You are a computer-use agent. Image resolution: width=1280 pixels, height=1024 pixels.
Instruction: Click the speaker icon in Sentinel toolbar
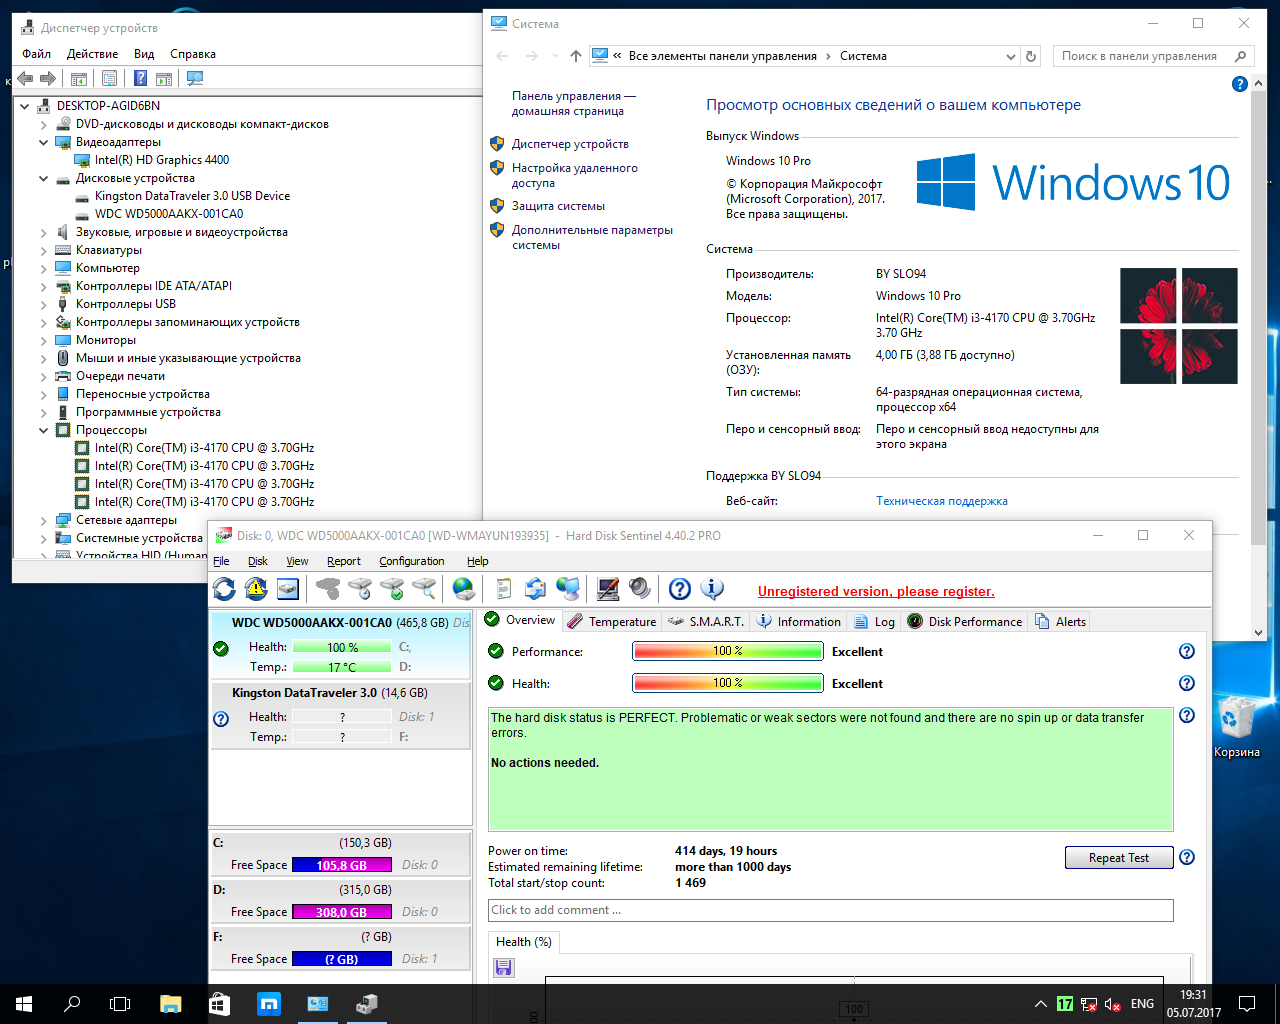click(640, 589)
